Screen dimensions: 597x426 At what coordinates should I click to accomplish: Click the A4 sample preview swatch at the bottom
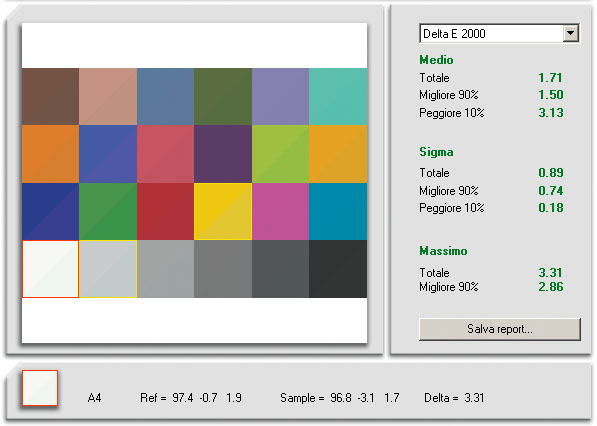click(x=40, y=388)
